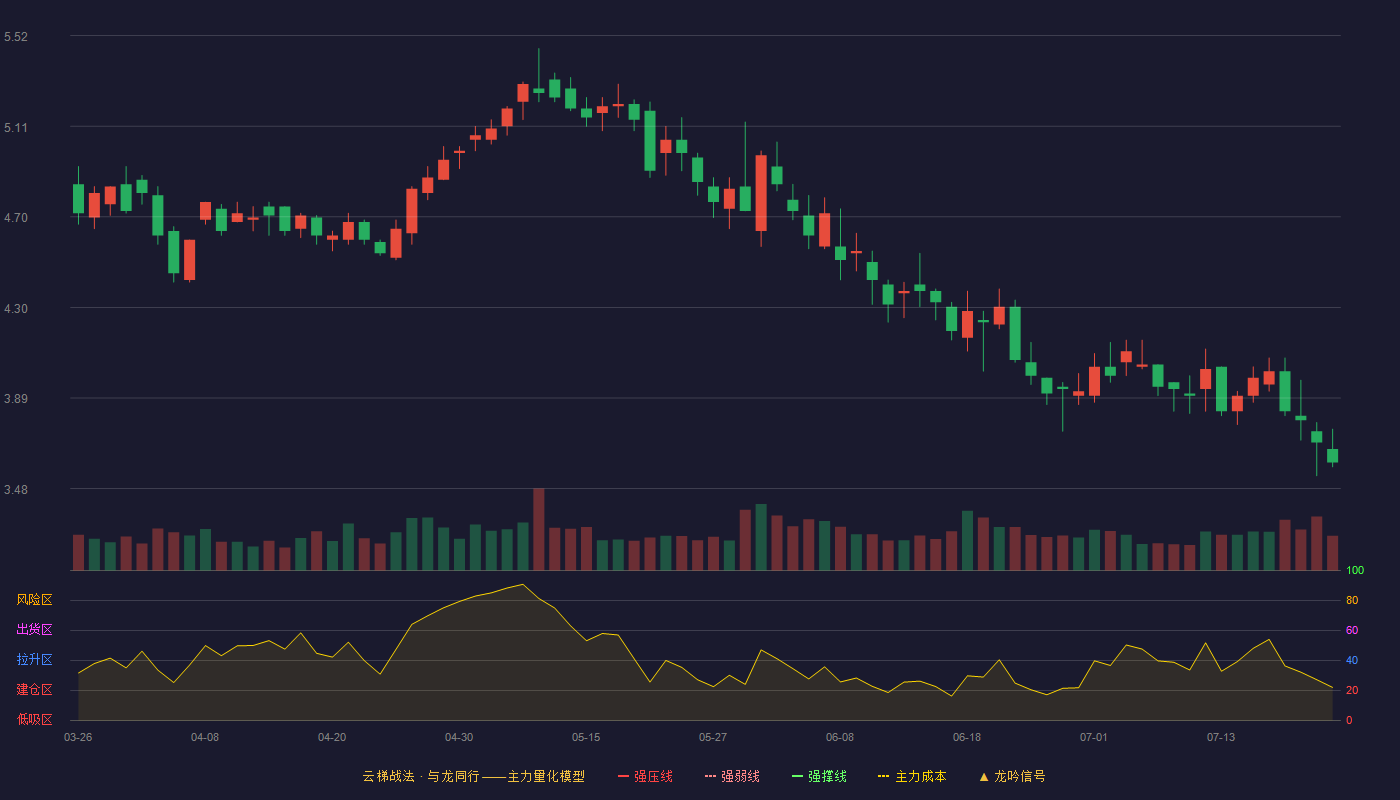This screenshot has width=1400, height=800.
Task: Click the 云梯战法 与龙同行 model title
Action: pyautogui.click(x=473, y=776)
